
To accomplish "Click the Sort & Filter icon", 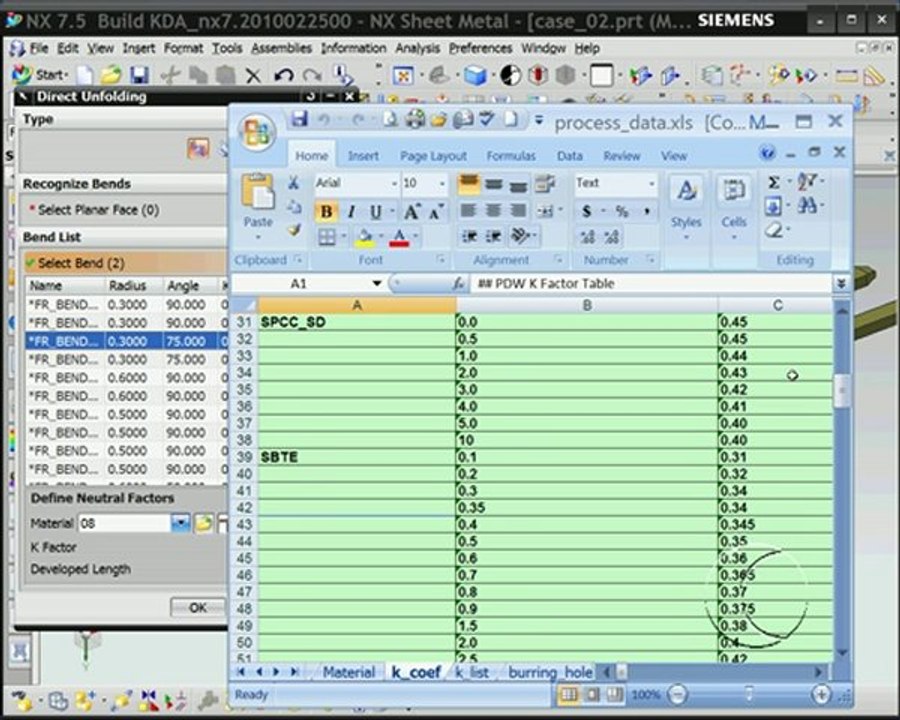I will [807, 181].
